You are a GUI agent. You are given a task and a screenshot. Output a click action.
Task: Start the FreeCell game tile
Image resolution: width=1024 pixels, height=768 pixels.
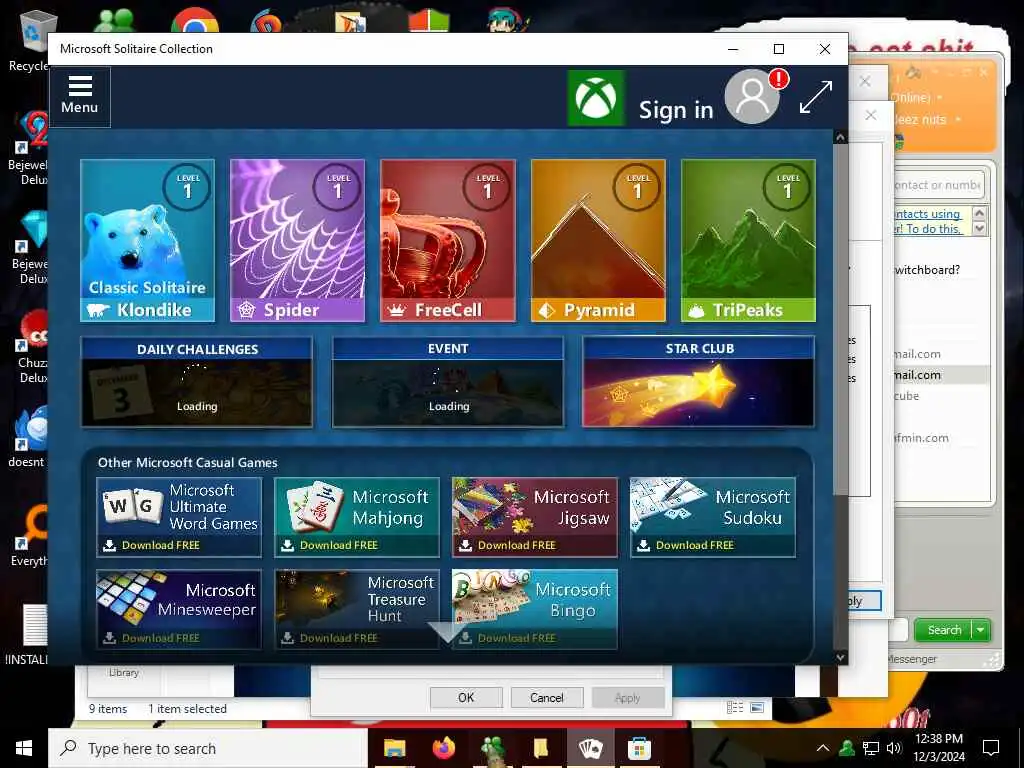[448, 240]
